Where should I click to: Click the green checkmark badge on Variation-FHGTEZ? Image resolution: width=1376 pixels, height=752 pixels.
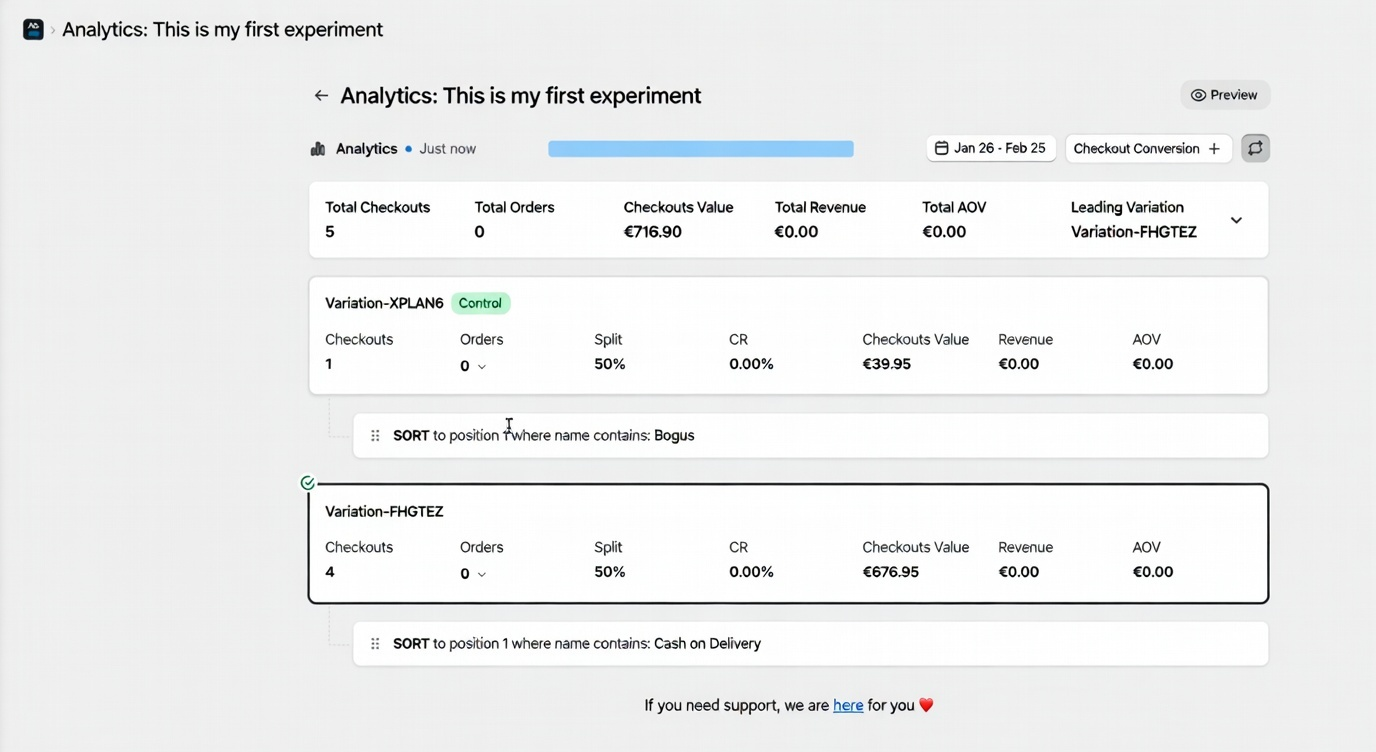coord(308,483)
